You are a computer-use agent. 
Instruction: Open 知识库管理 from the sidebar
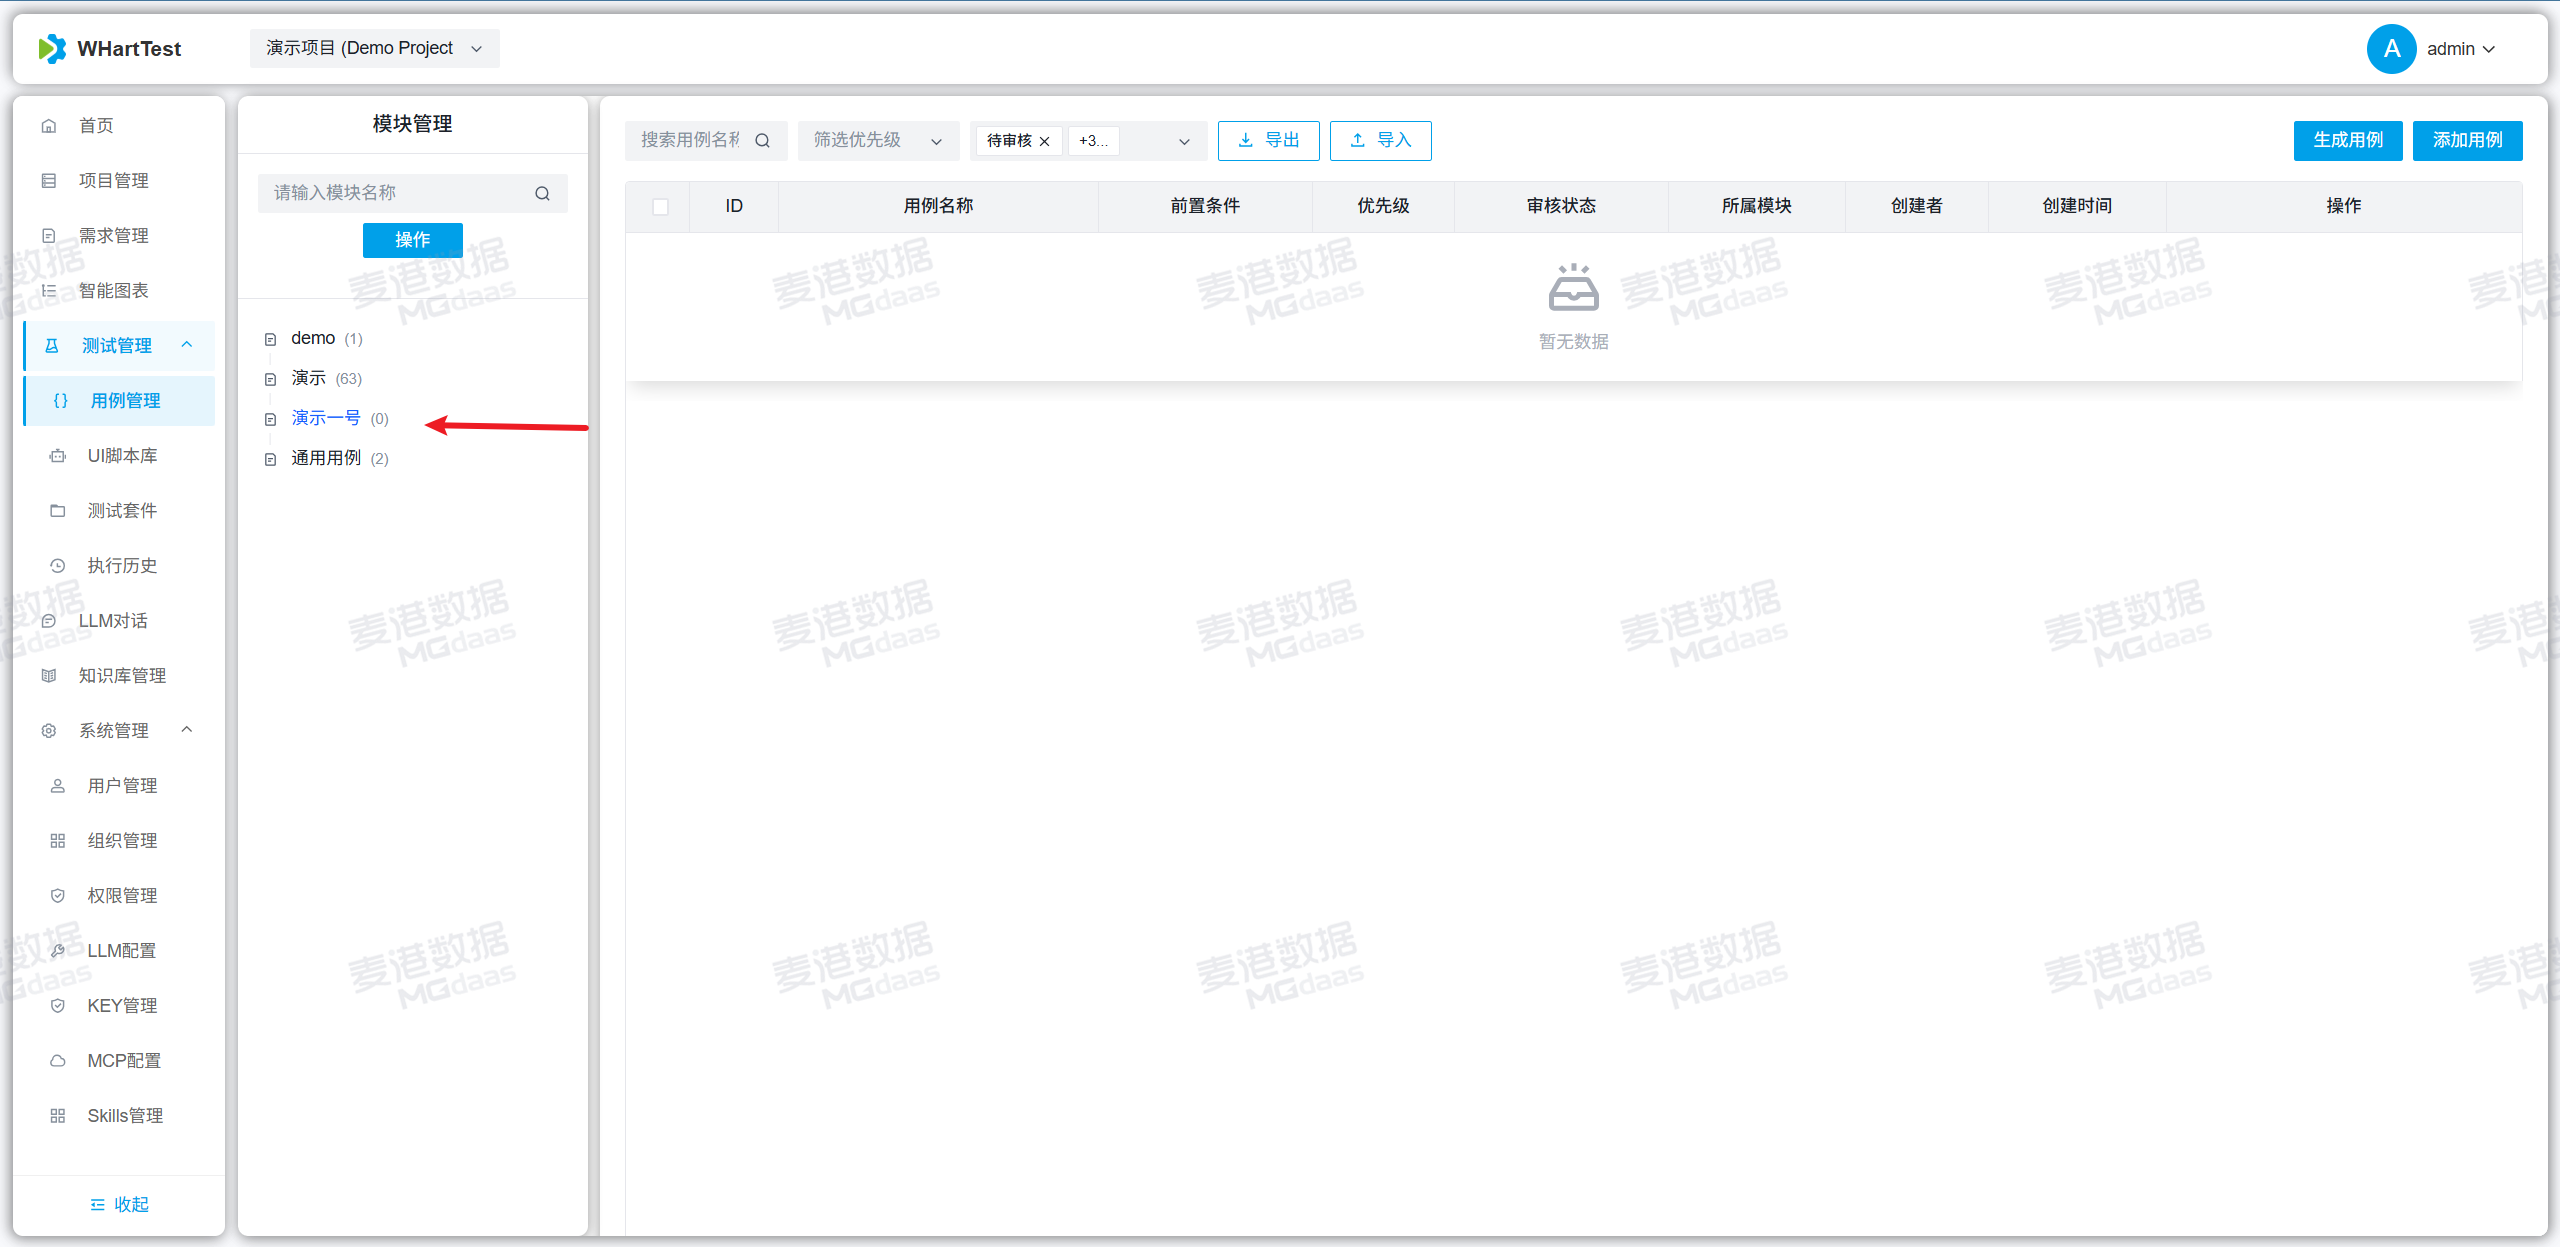[x=122, y=676]
